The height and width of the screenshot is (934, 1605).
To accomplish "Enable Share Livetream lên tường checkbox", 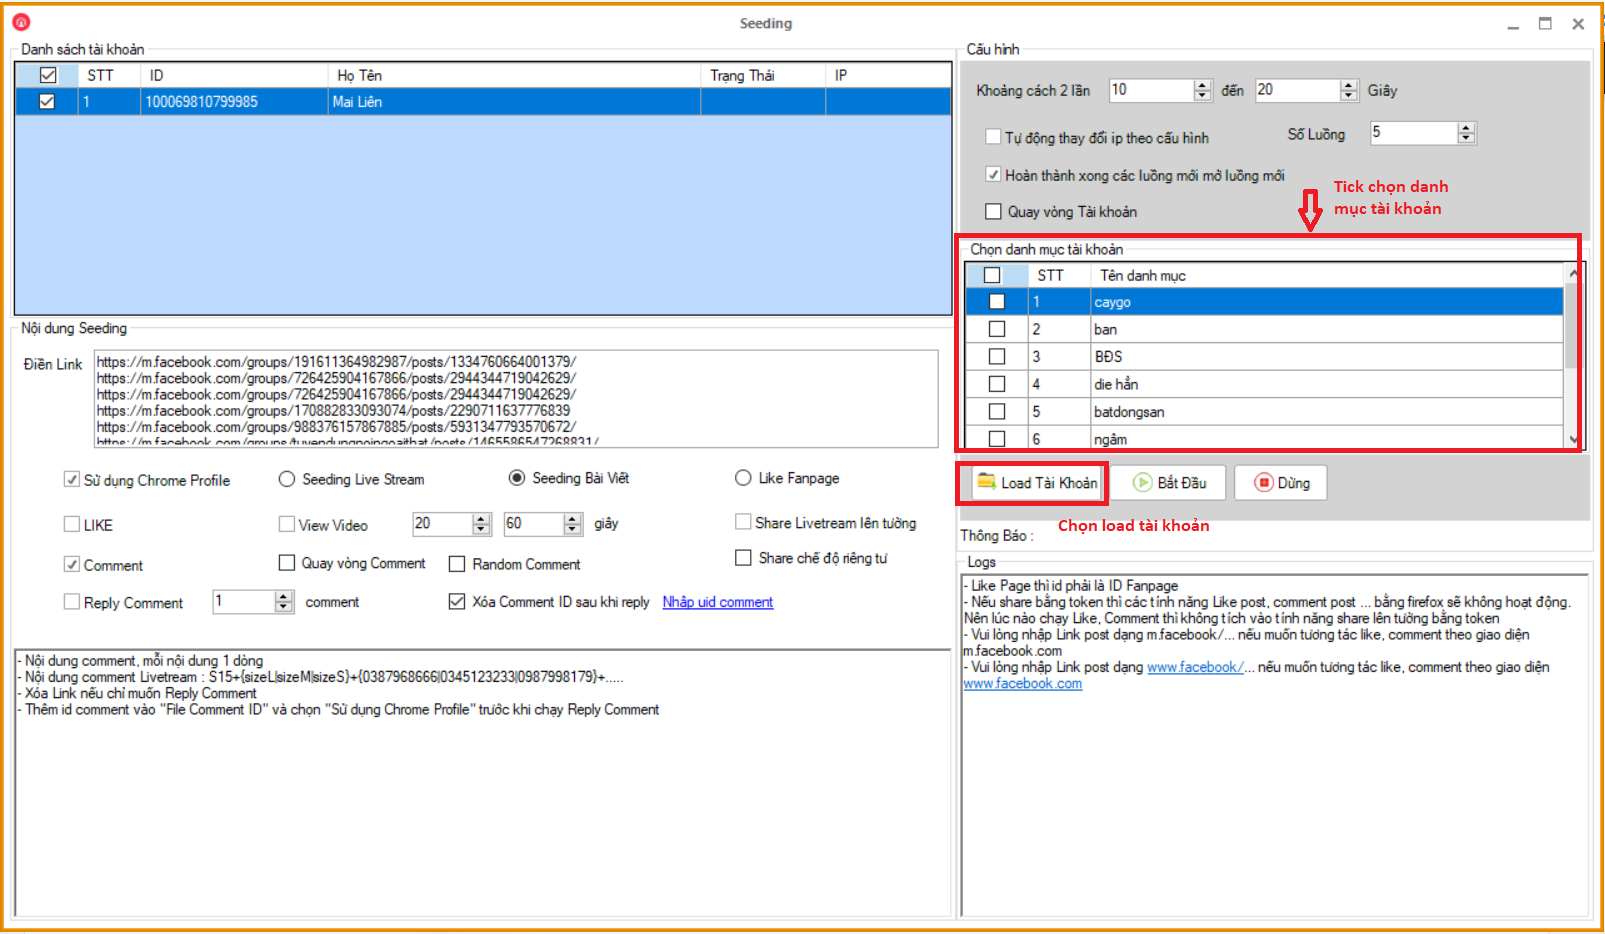I will 743,522.
